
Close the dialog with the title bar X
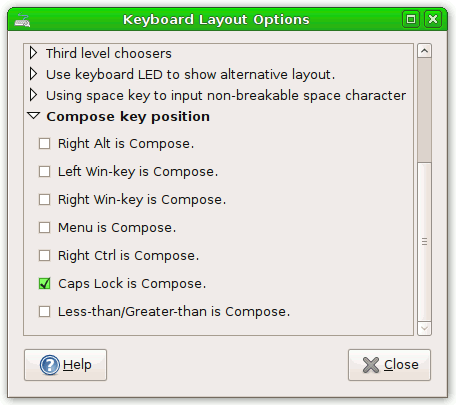click(433, 19)
